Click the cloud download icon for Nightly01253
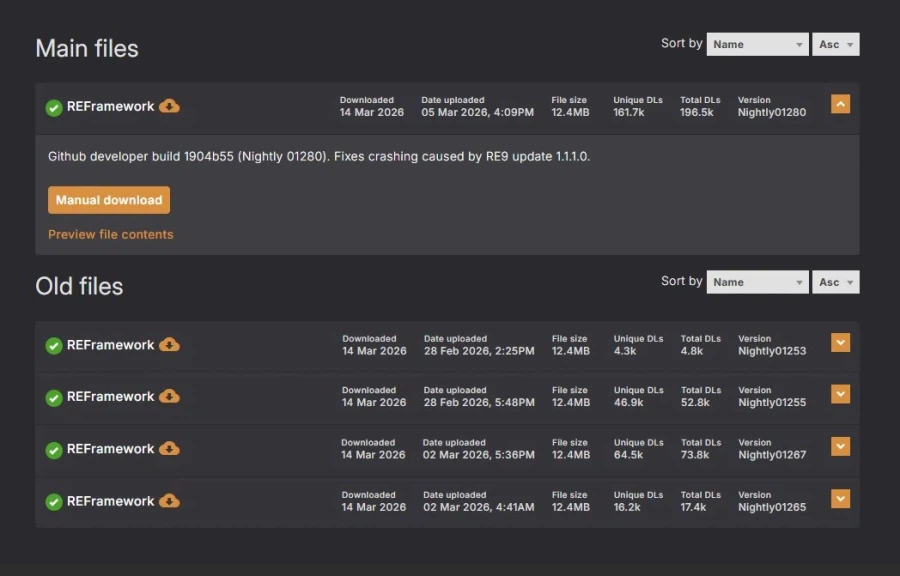 170,345
